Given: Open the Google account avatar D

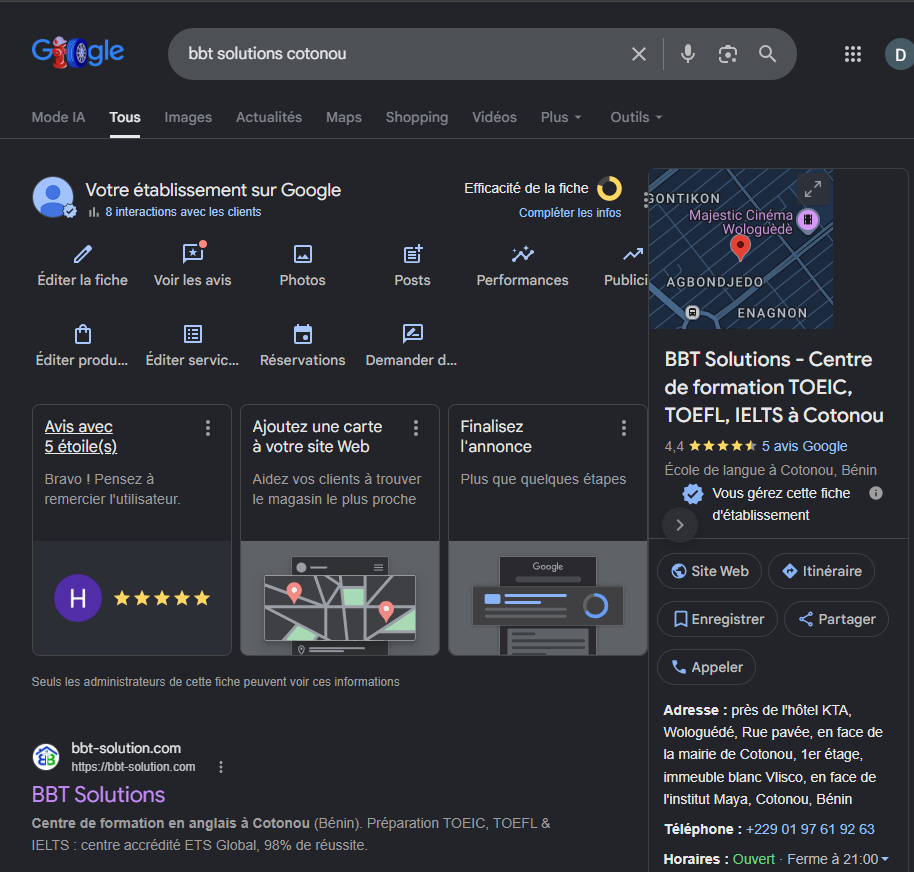Looking at the screenshot, I should (x=899, y=54).
